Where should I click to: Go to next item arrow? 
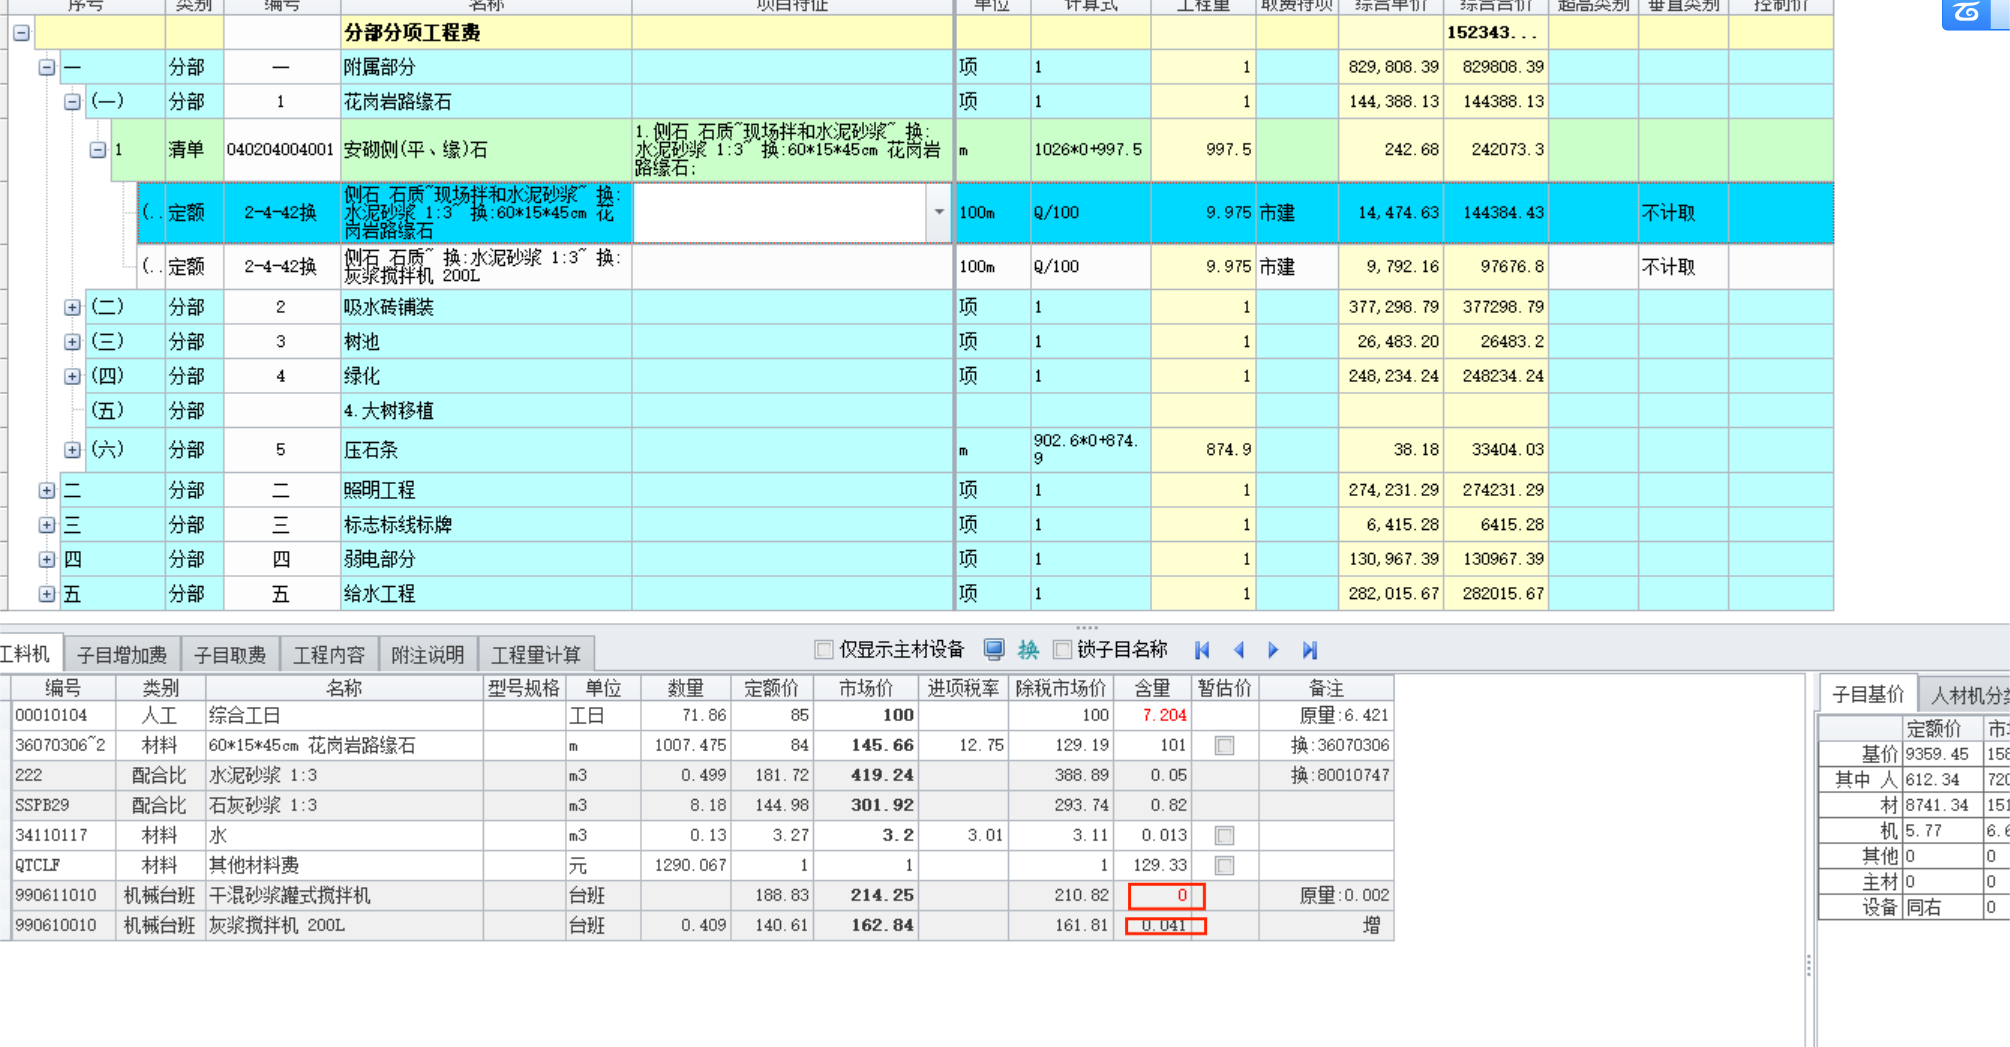1273,650
